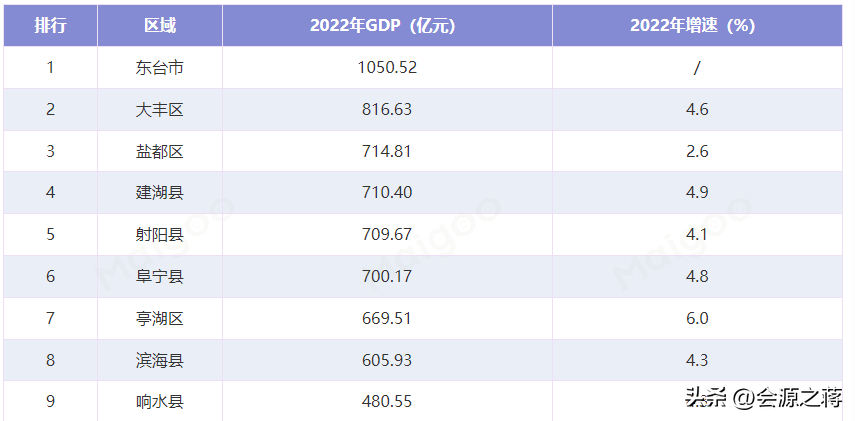The image size is (855, 421).
Task: Click the 盐都区 region name
Action: [160, 152]
